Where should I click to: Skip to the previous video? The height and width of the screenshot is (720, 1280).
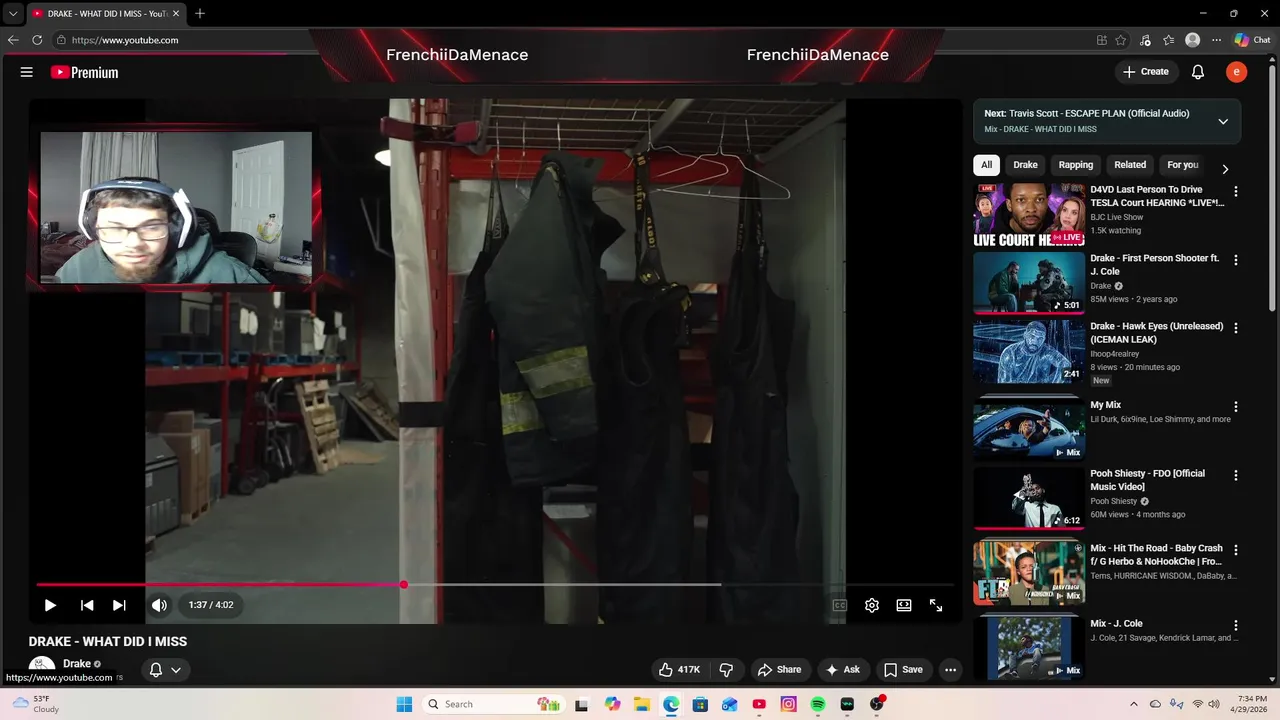[x=87, y=605]
